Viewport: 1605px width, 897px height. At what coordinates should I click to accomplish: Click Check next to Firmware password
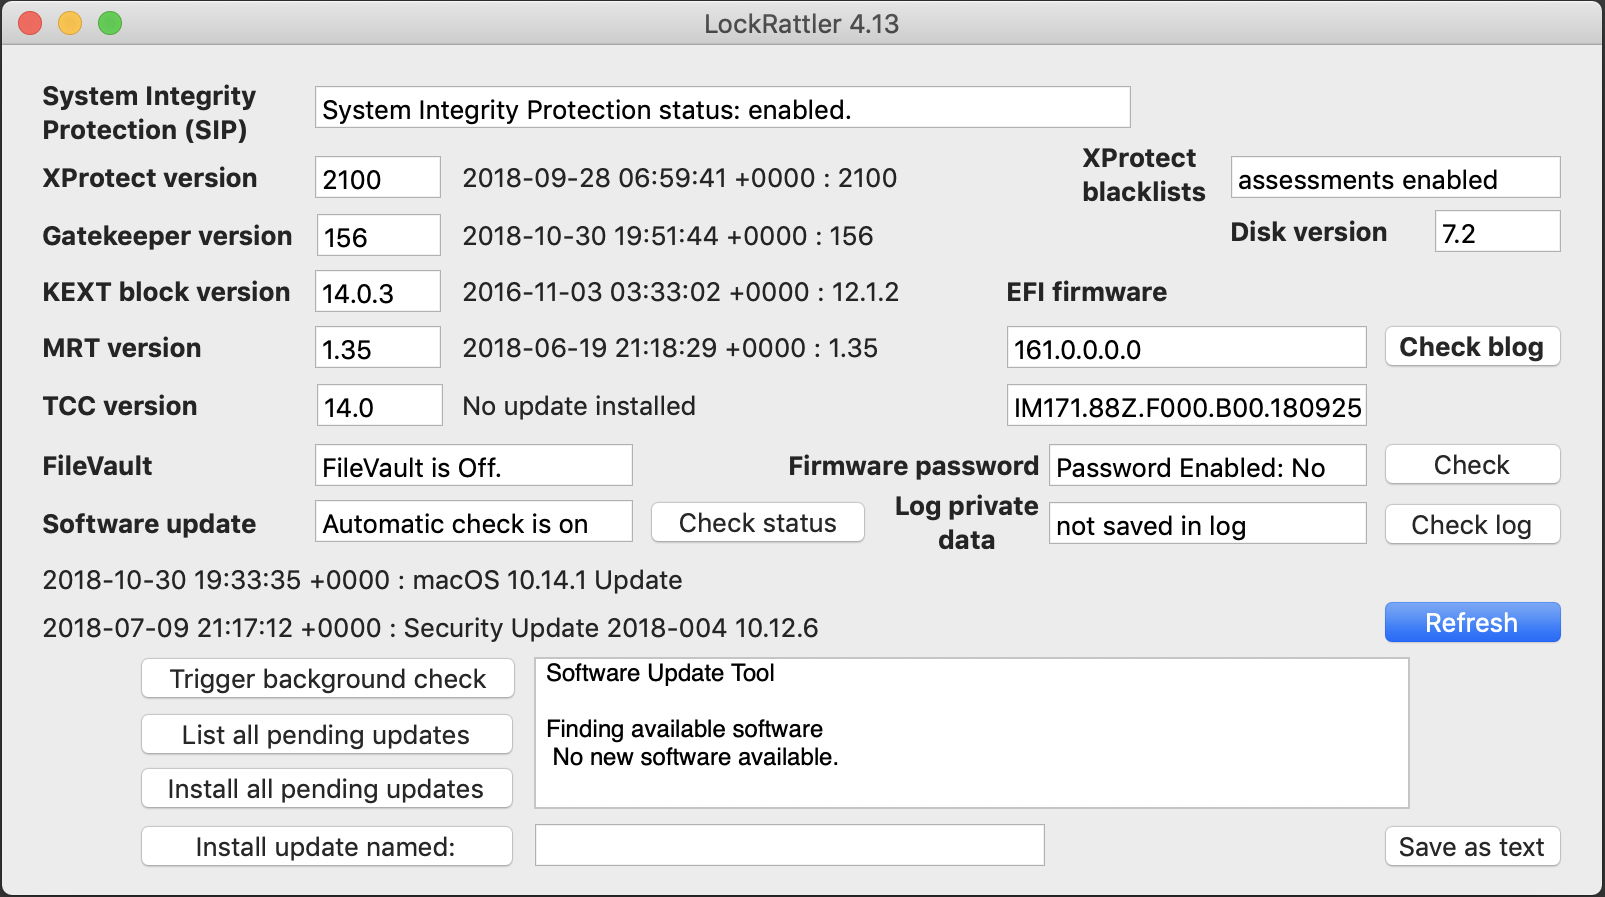[1471, 465]
